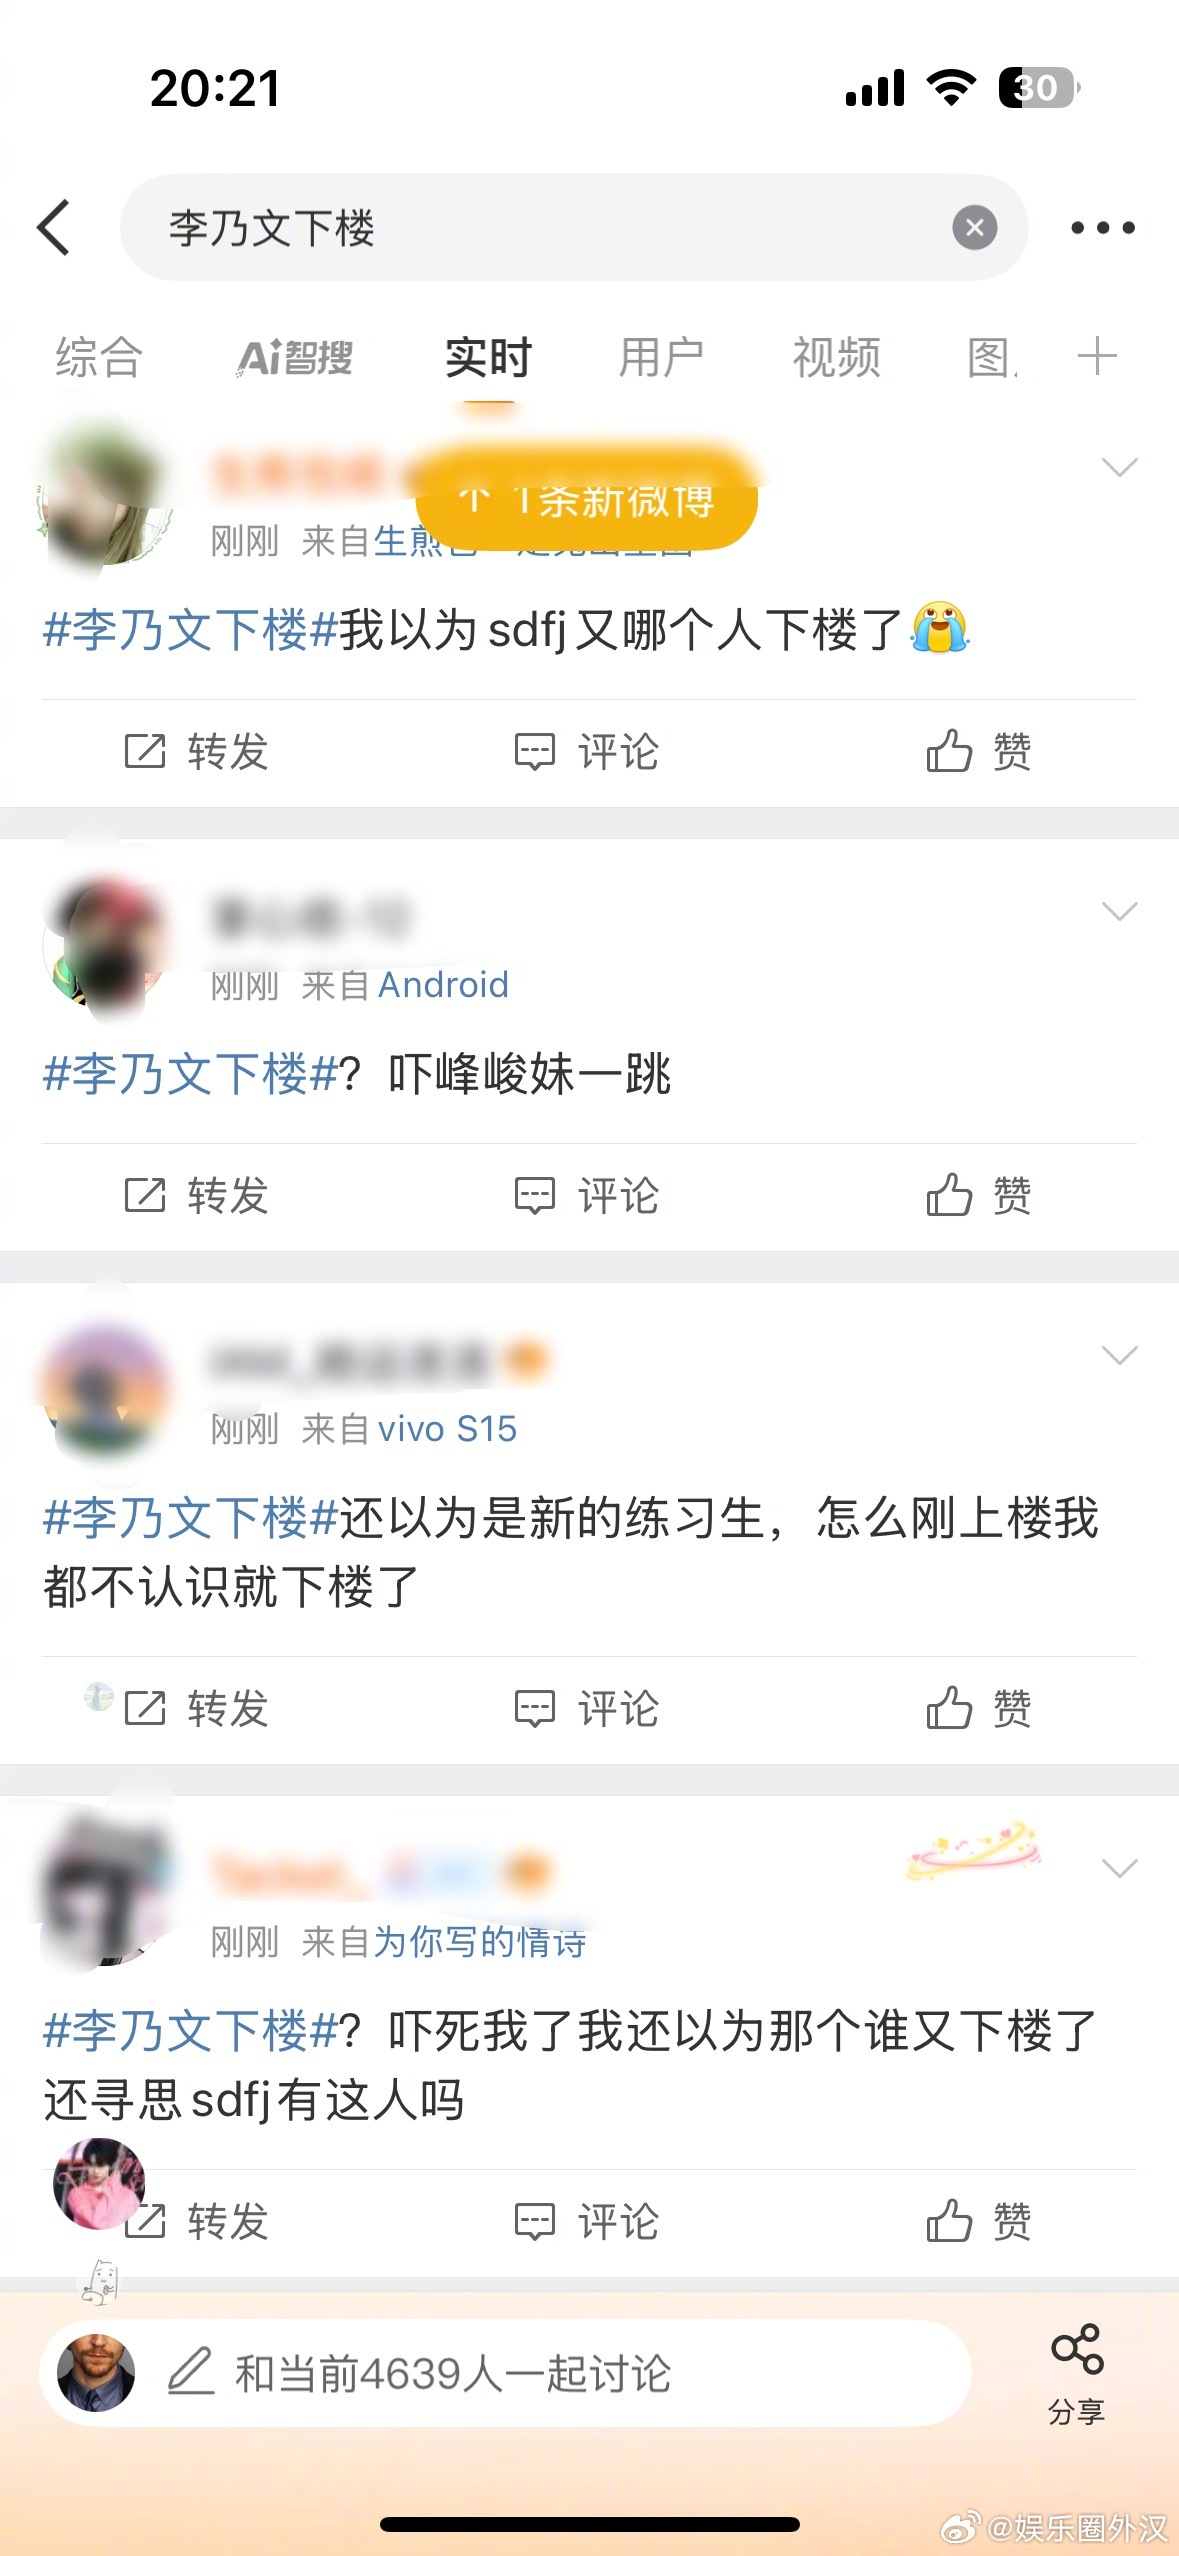Expand the vivo S15 post's chevron menu
The width and height of the screenshot is (1179, 2556).
[1119, 1355]
